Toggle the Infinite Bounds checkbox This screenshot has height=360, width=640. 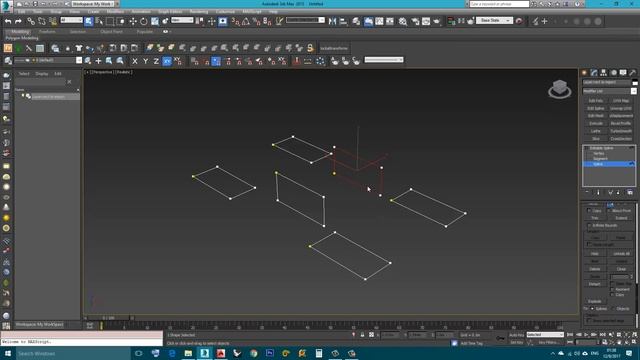589,225
